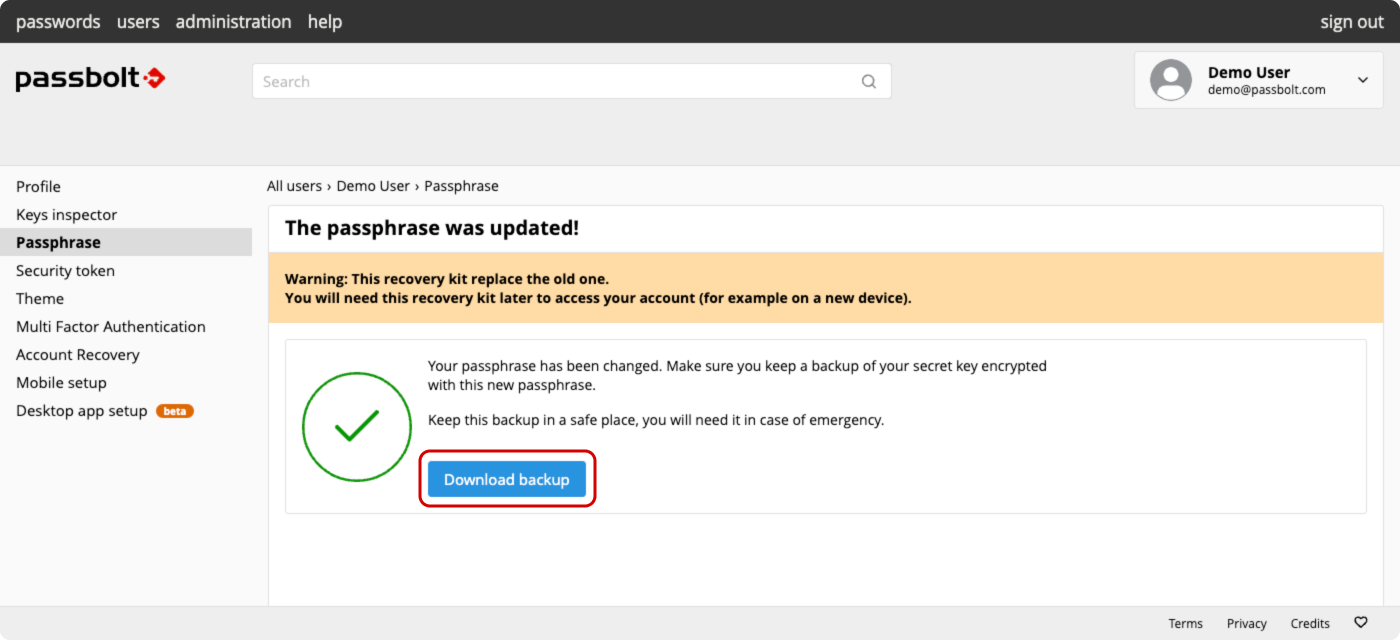Select Passphrase in the sidebar
Screen dimensions: 1400x640
coord(126,242)
